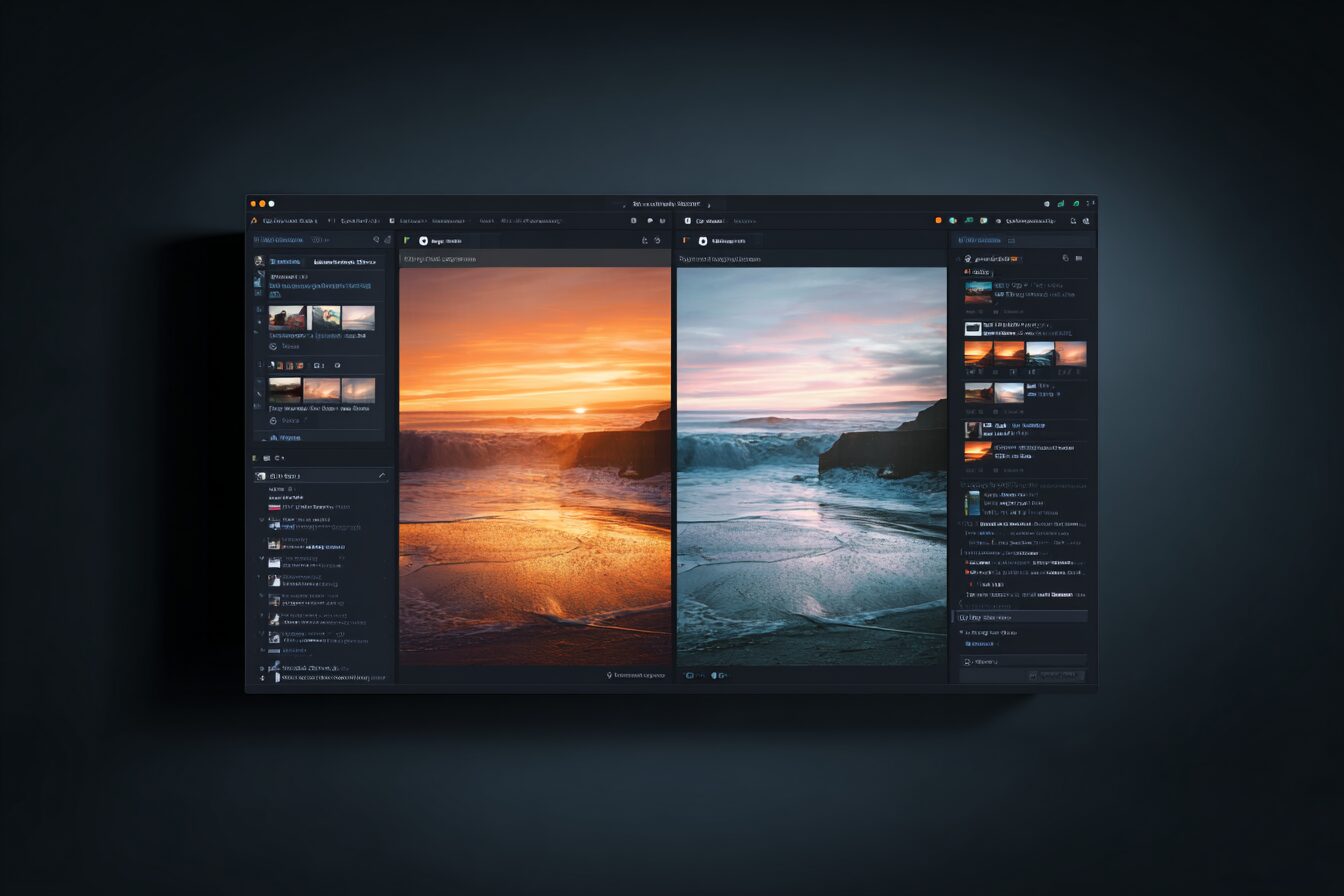
Task: Collapse the lower left panel using its chevron
Action: tap(381, 476)
